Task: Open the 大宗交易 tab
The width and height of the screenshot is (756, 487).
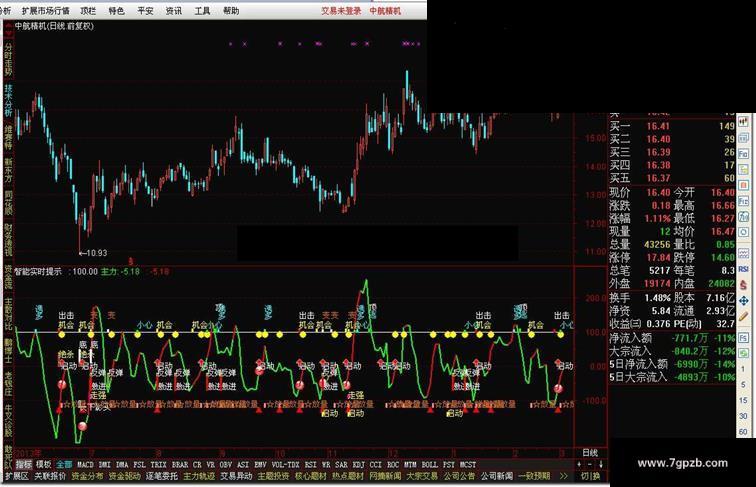Action: coord(422,476)
